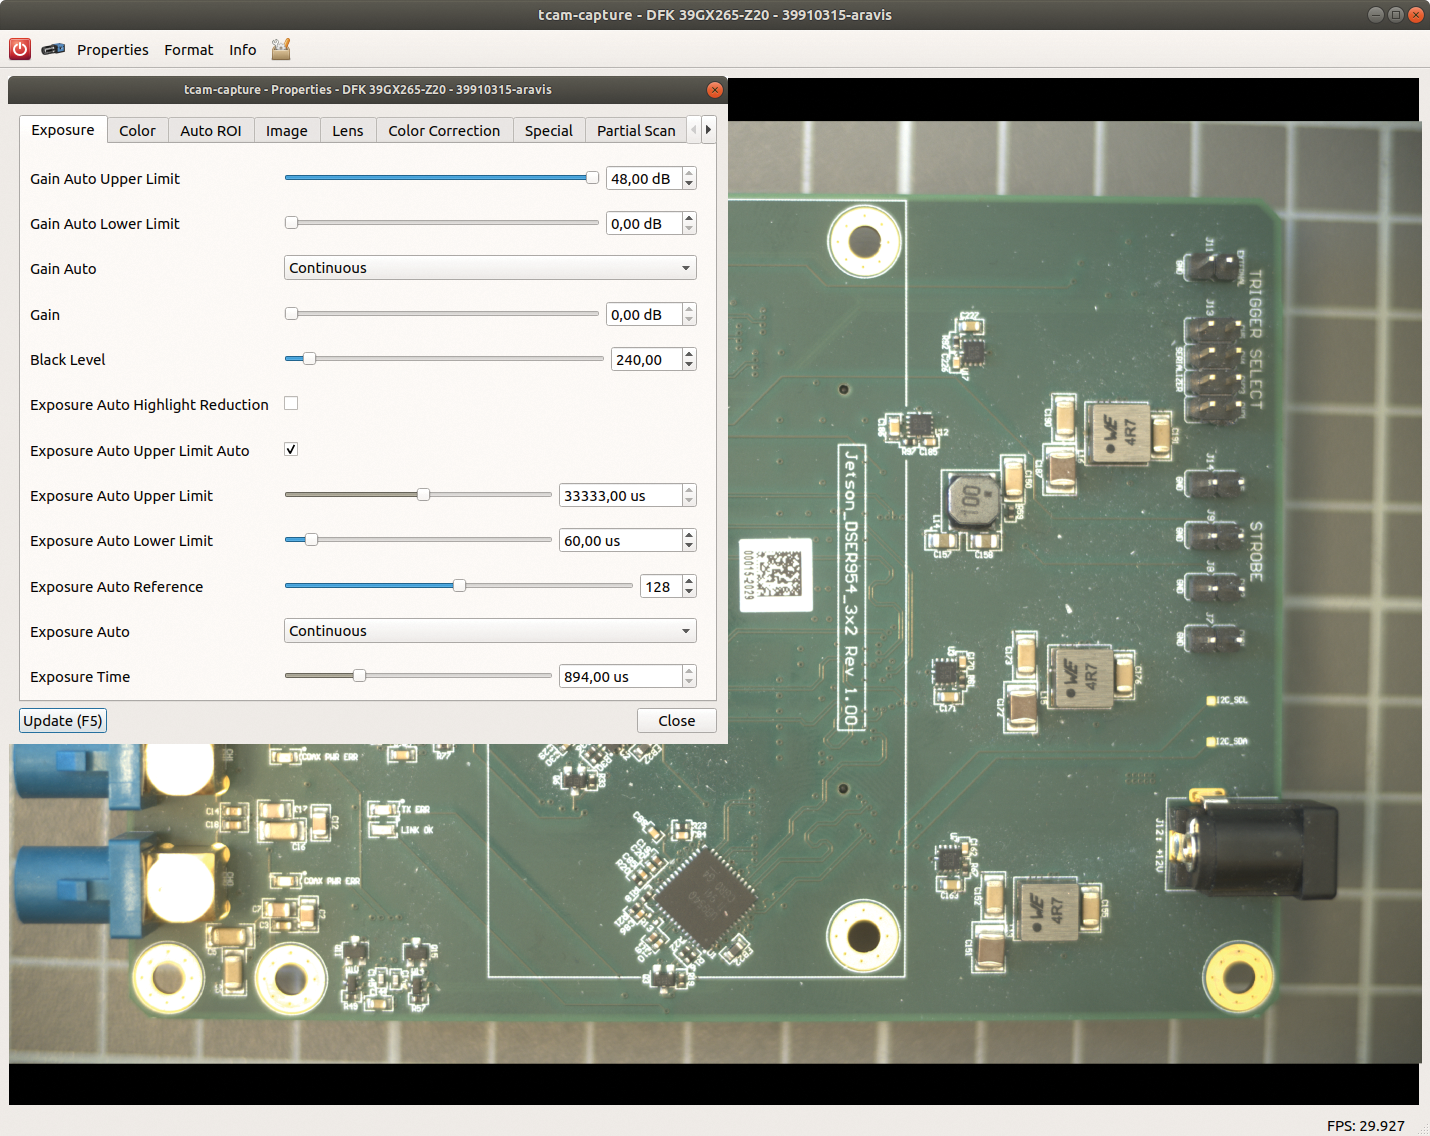Close the Properties dialog via red X
This screenshot has height=1136, width=1430.
click(714, 90)
